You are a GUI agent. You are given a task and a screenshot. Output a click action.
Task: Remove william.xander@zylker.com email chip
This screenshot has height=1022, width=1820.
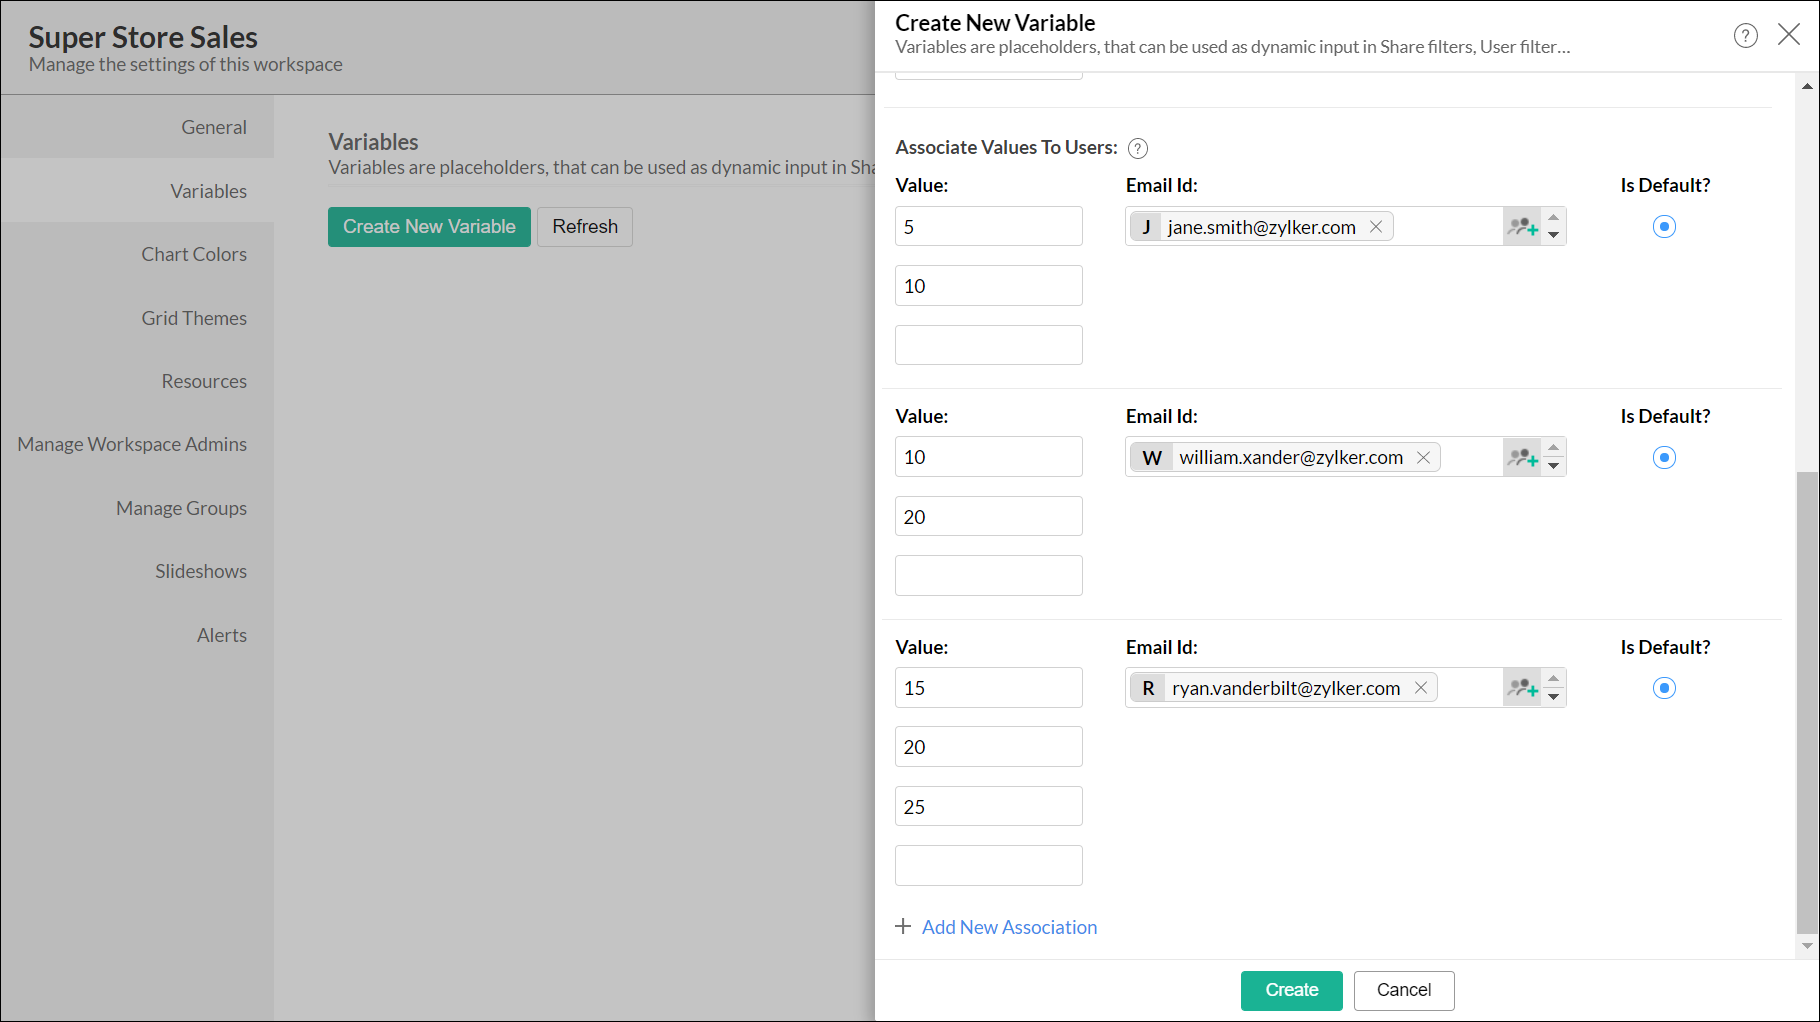click(1423, 458)
